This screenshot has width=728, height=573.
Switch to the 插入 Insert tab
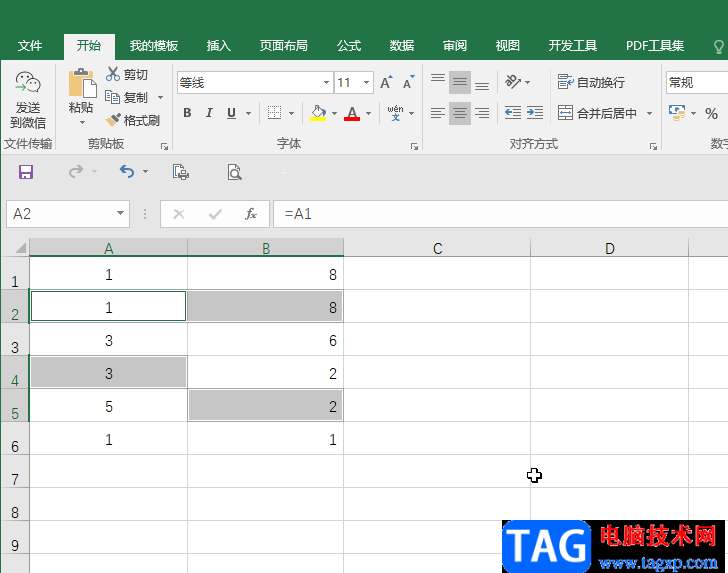tap(218, 46)
